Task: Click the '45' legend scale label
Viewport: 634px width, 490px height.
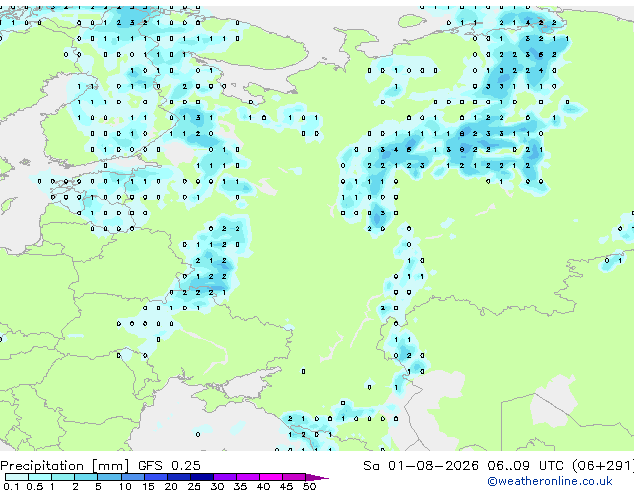Action: pos(287,486)
